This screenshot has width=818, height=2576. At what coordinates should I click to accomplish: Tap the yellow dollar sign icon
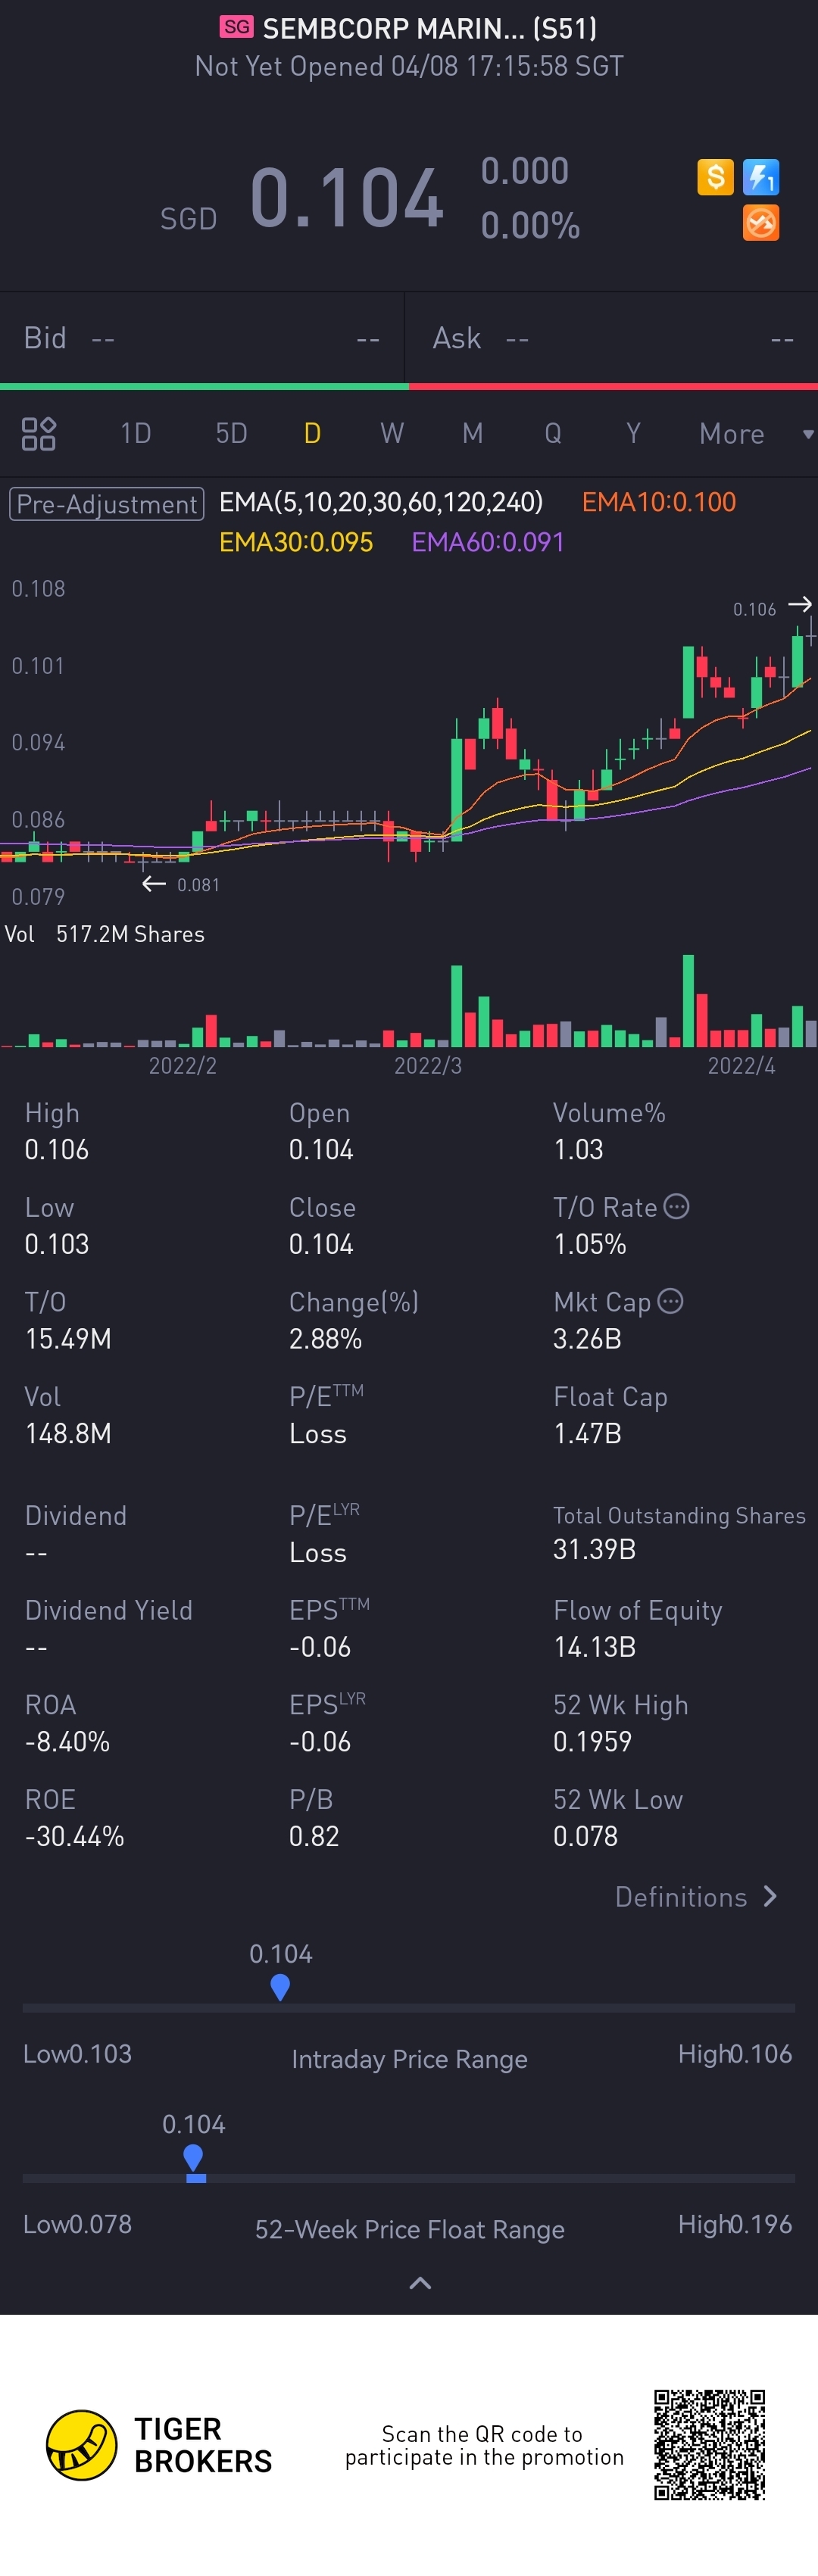pos(715,177)
